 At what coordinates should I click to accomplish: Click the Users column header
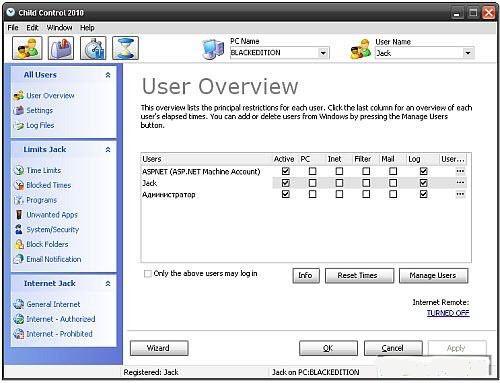[x=206, y=159]
